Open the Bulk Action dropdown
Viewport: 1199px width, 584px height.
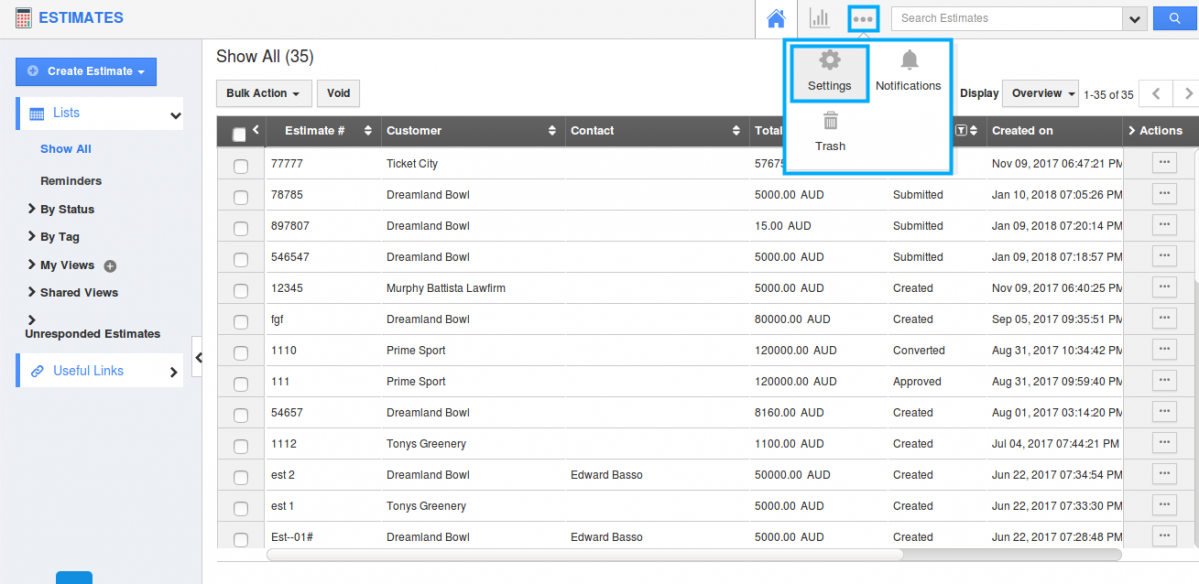pos(264,93)
